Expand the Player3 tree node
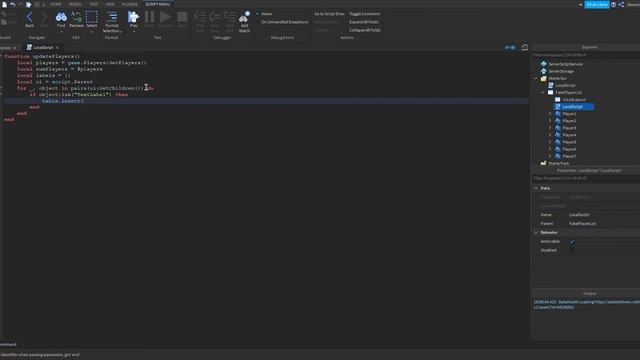Viewport: 640px width, 360px height. (x=550, y=128)
